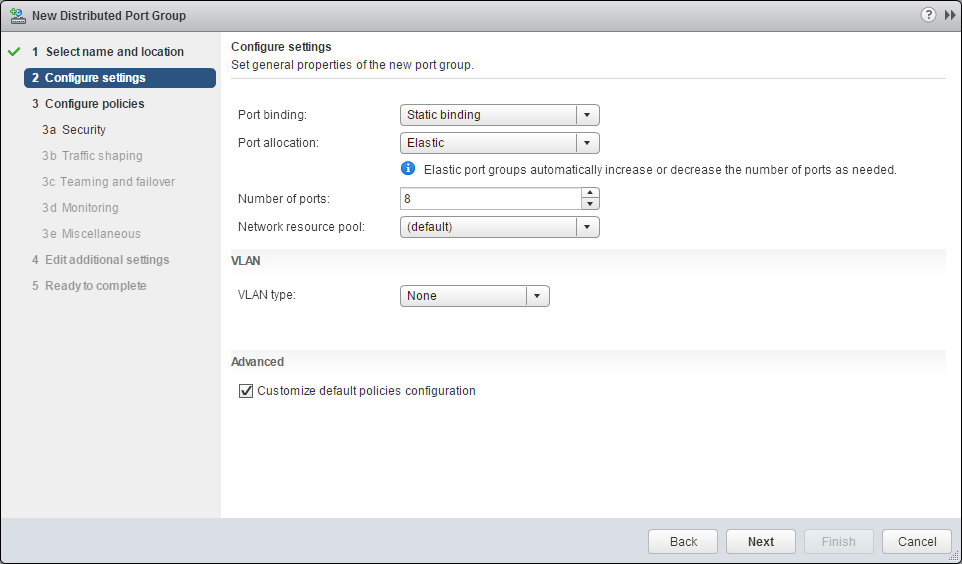Click the Number of ports input field
This screenshot has width=962, height=564.
pos(490,199)
